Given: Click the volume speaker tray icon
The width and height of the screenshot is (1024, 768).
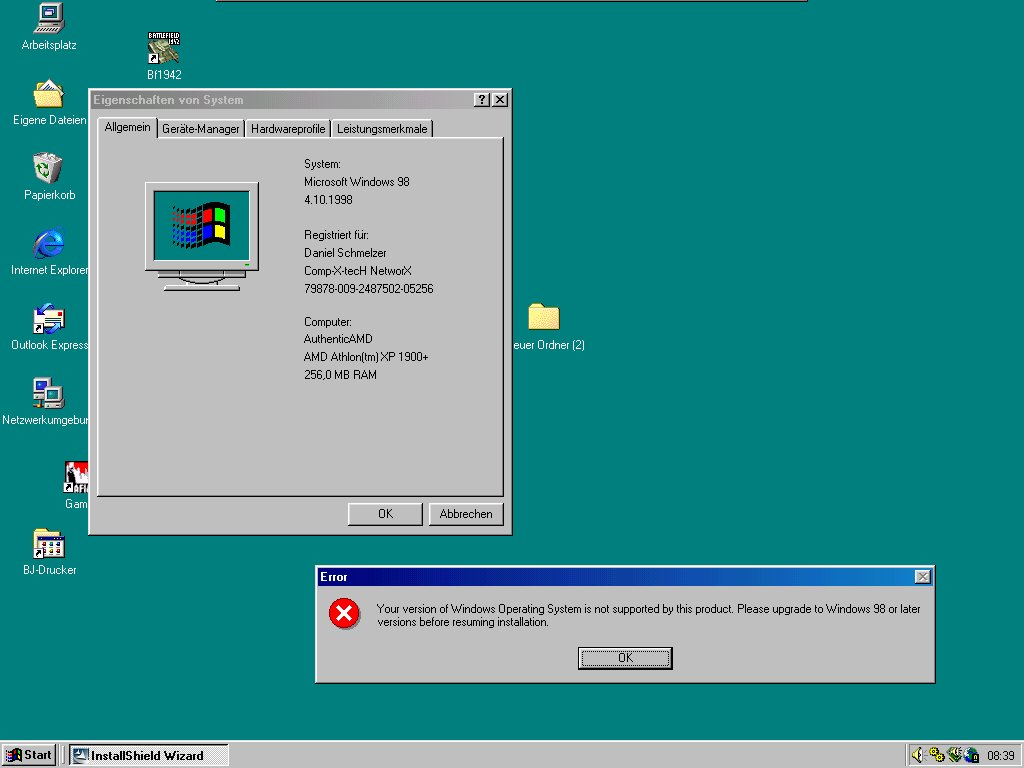Looking at the screenshot, I should pos(918,755).
